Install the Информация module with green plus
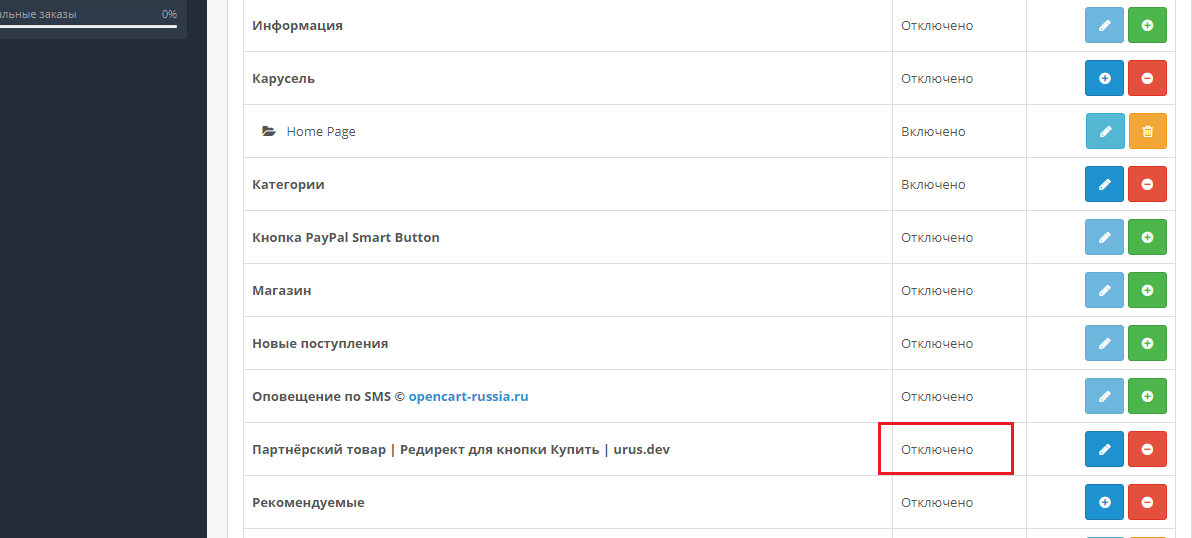The height and width of the screenshot is (538, 1192). coord(1147,25)
